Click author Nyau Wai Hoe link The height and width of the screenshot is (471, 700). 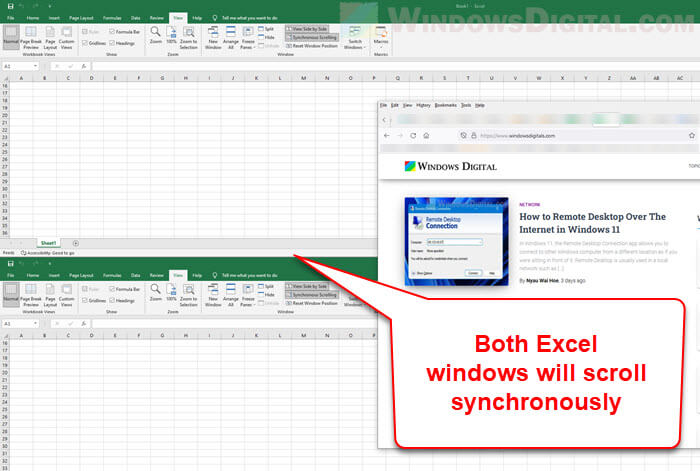tap(542, 280)
